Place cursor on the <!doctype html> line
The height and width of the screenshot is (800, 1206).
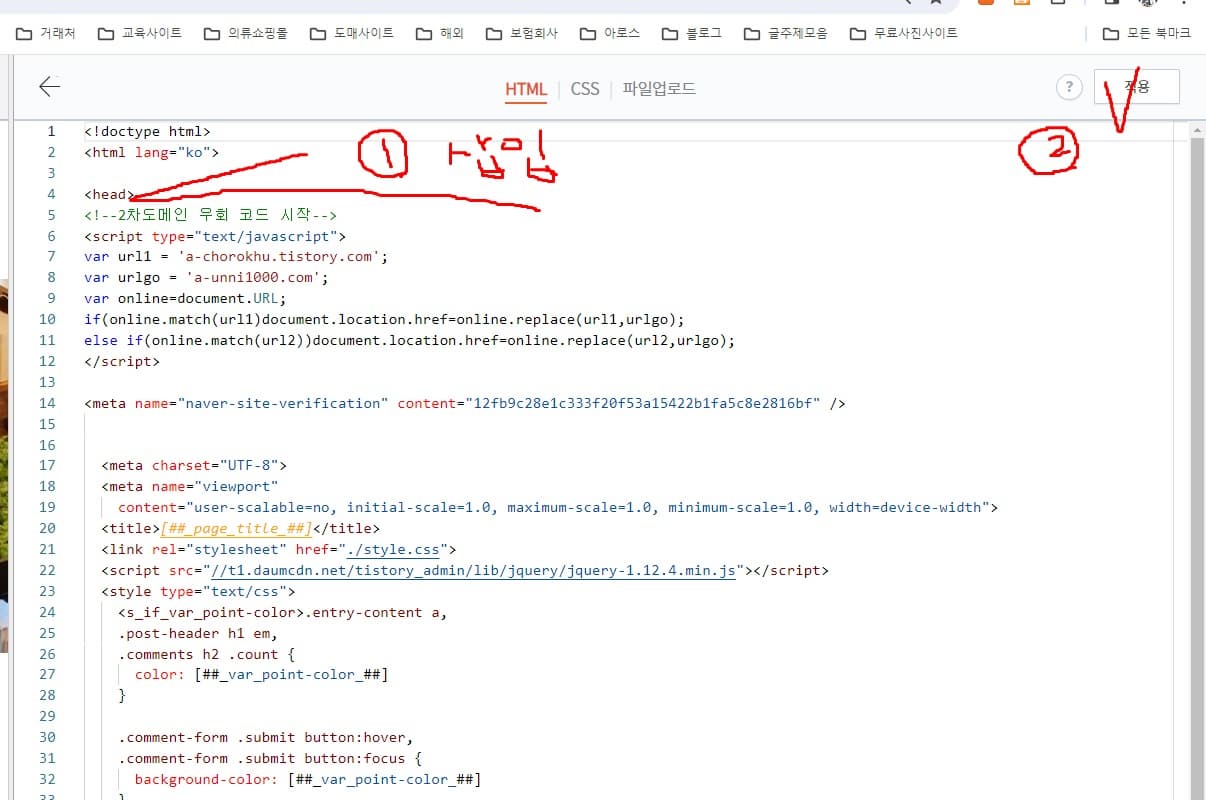(147, 131)
